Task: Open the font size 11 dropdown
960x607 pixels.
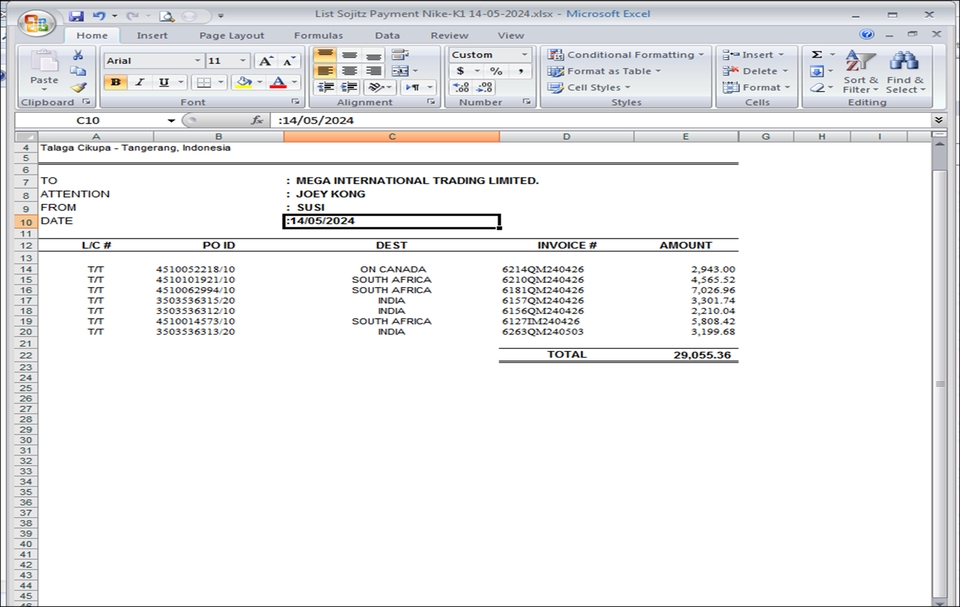Action: point(242,61)
